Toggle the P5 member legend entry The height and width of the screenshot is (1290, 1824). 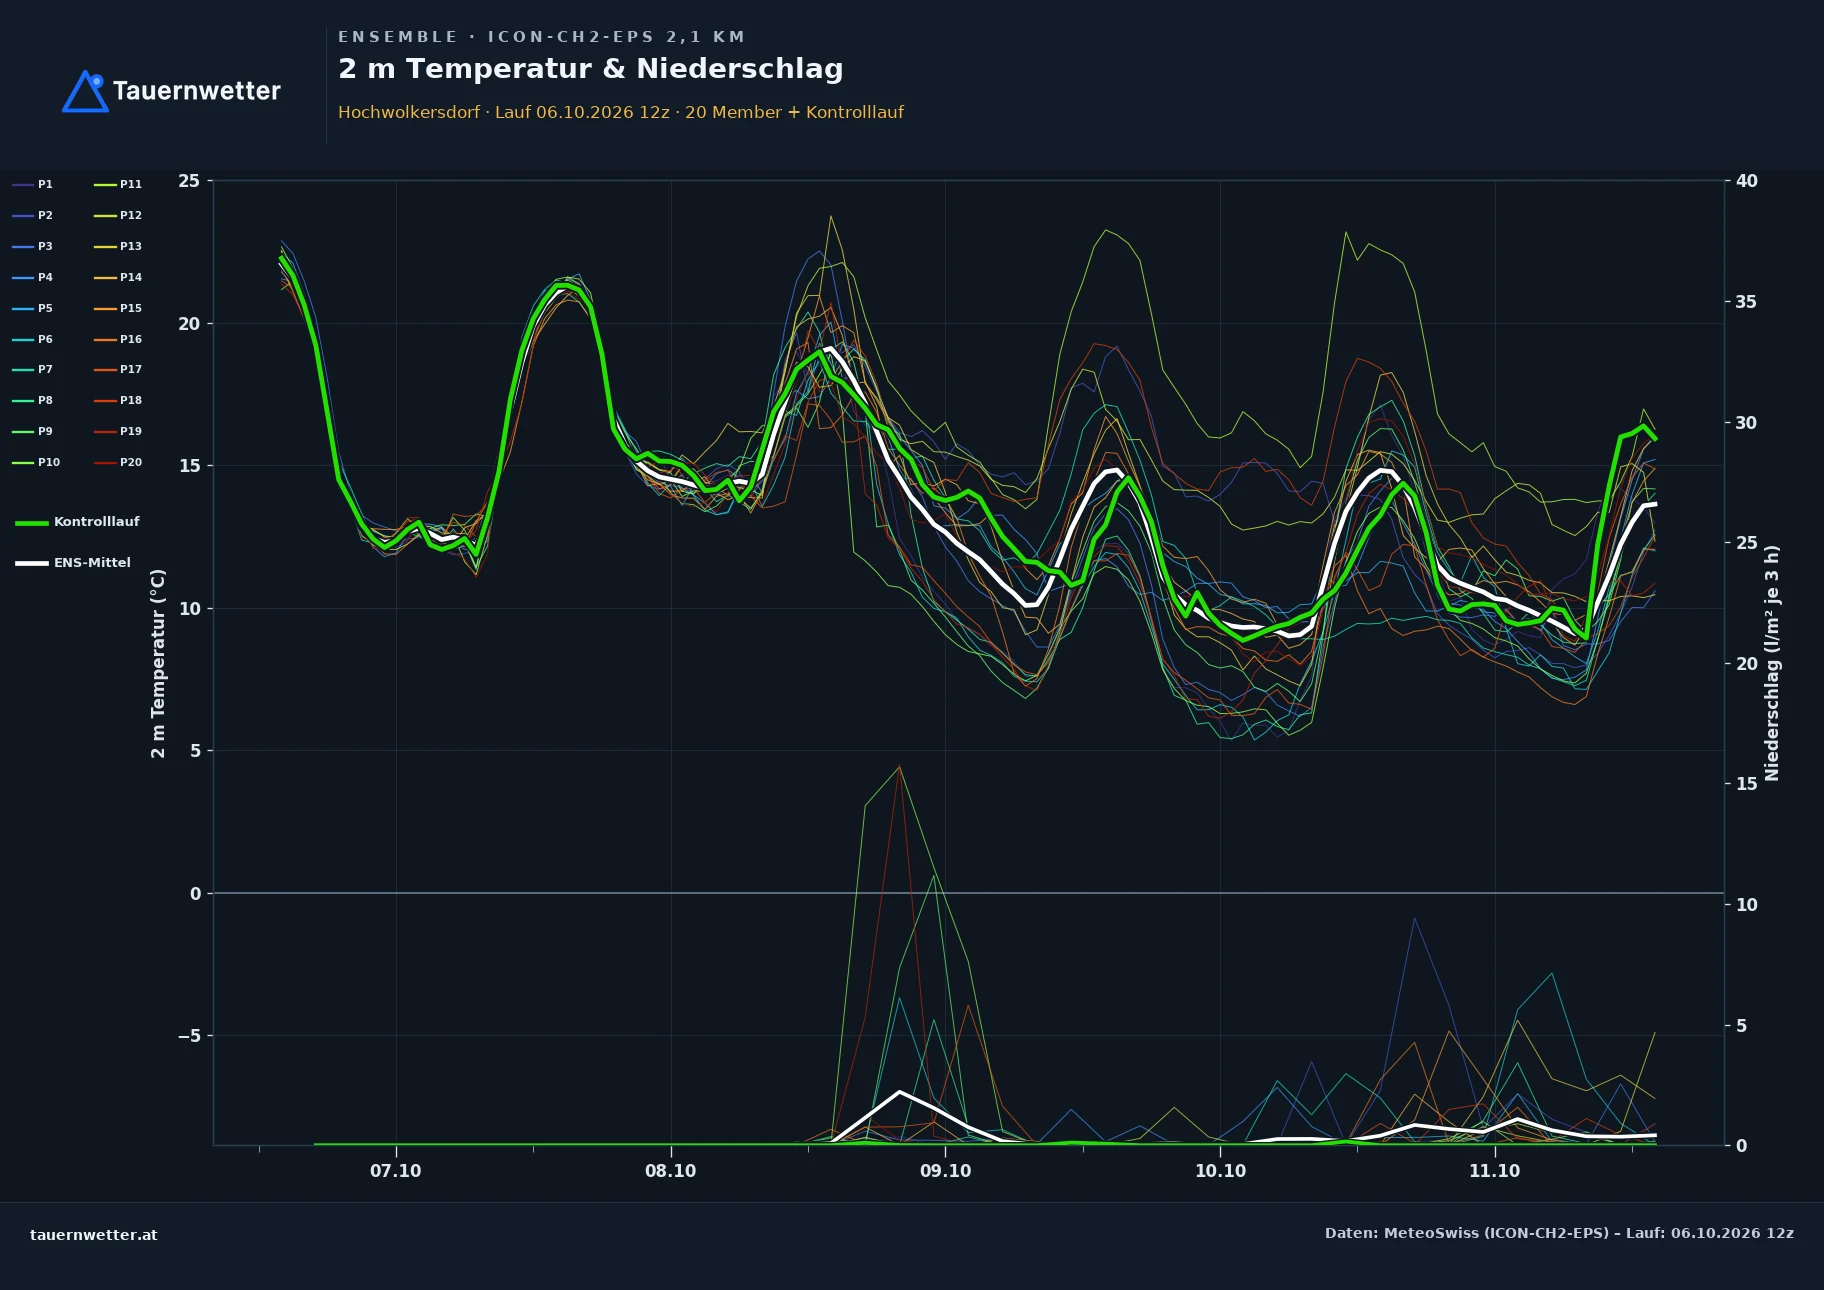32,308
